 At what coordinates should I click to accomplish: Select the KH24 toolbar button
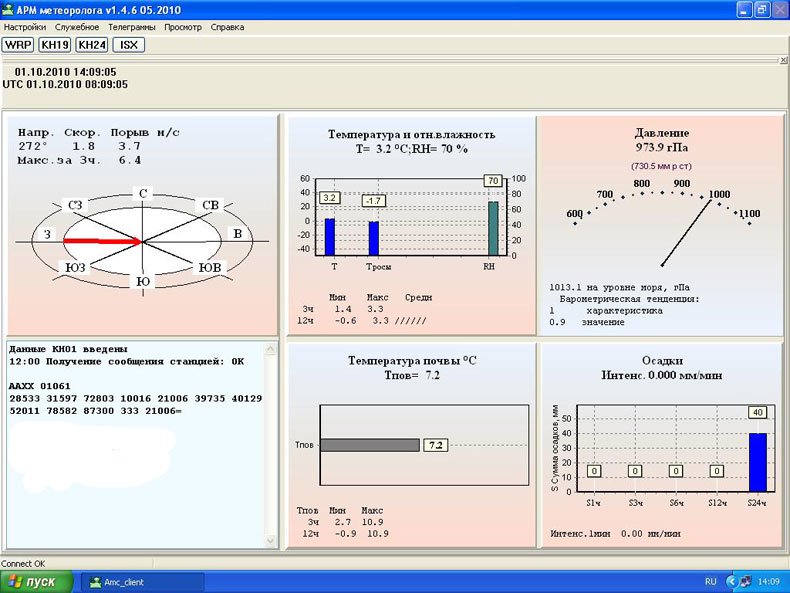[x=91, y=45]
